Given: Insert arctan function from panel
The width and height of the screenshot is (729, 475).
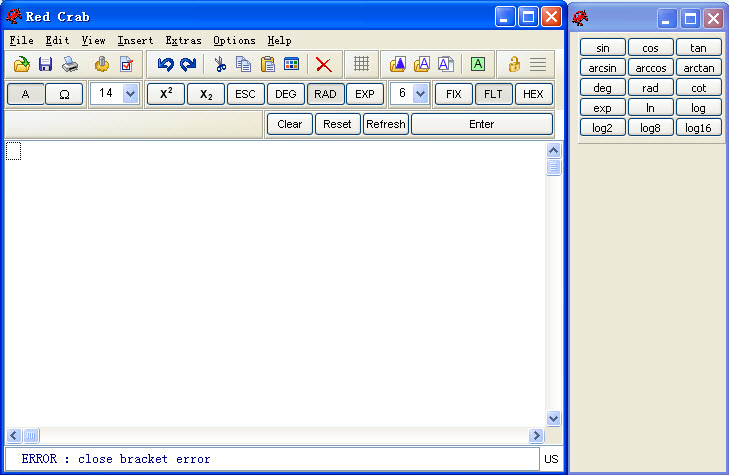Looking at the screenshot, I should click(698, 68).
